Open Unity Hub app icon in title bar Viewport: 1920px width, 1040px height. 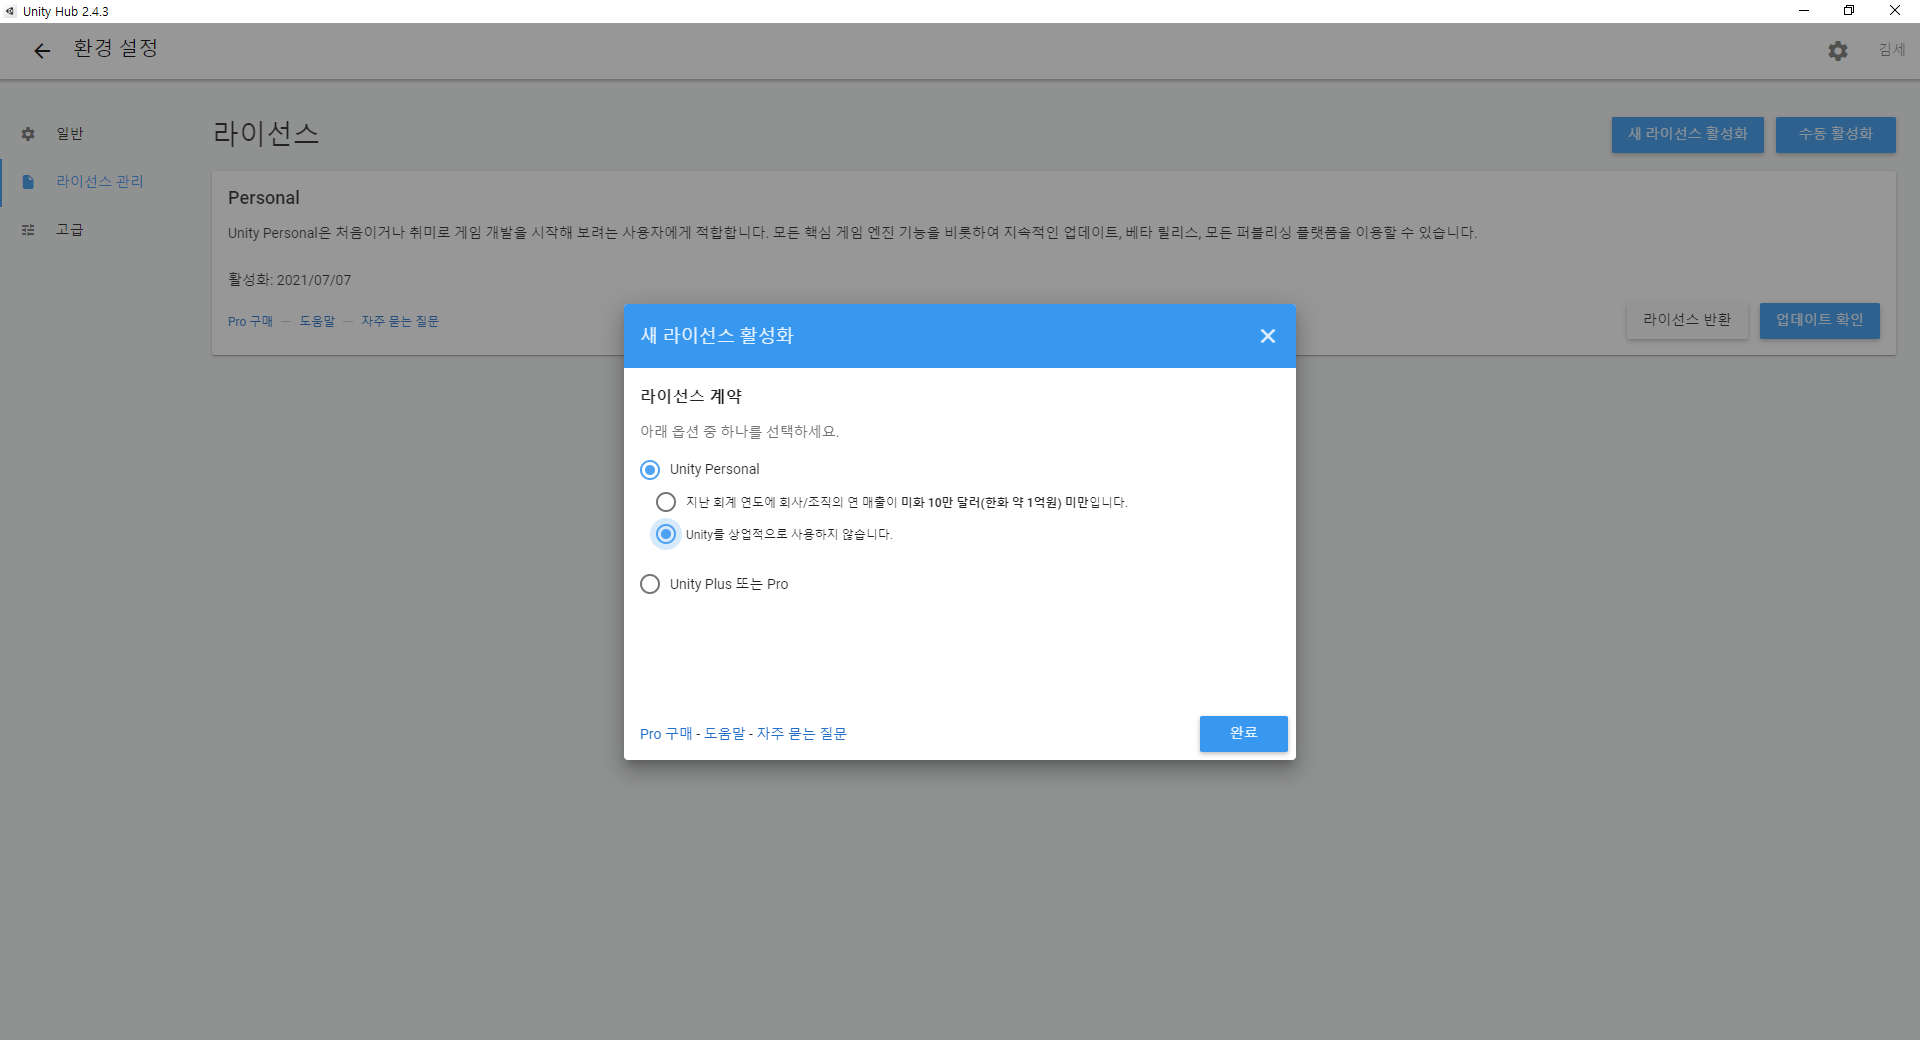pos(11,11)
